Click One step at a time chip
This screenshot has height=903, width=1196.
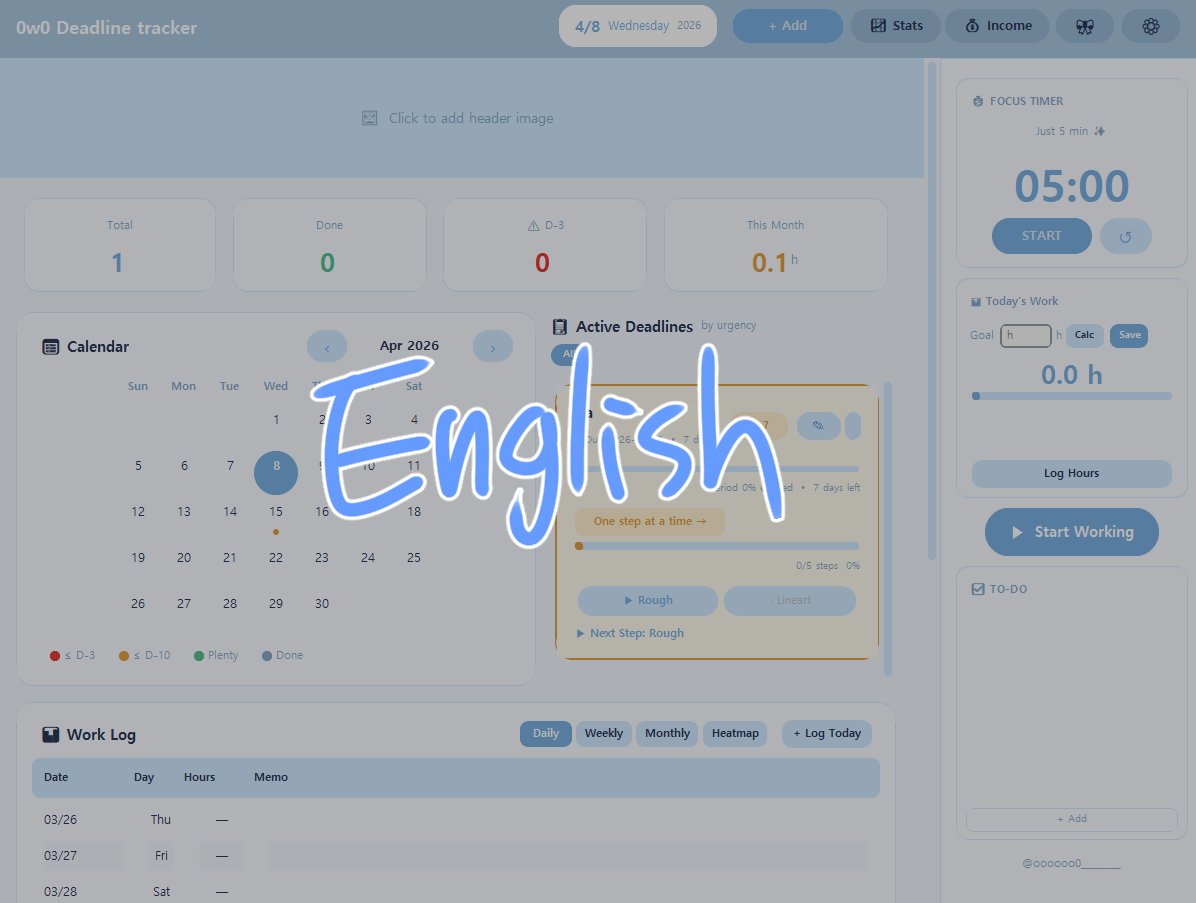pyautogui.click(x=650, y=522)
